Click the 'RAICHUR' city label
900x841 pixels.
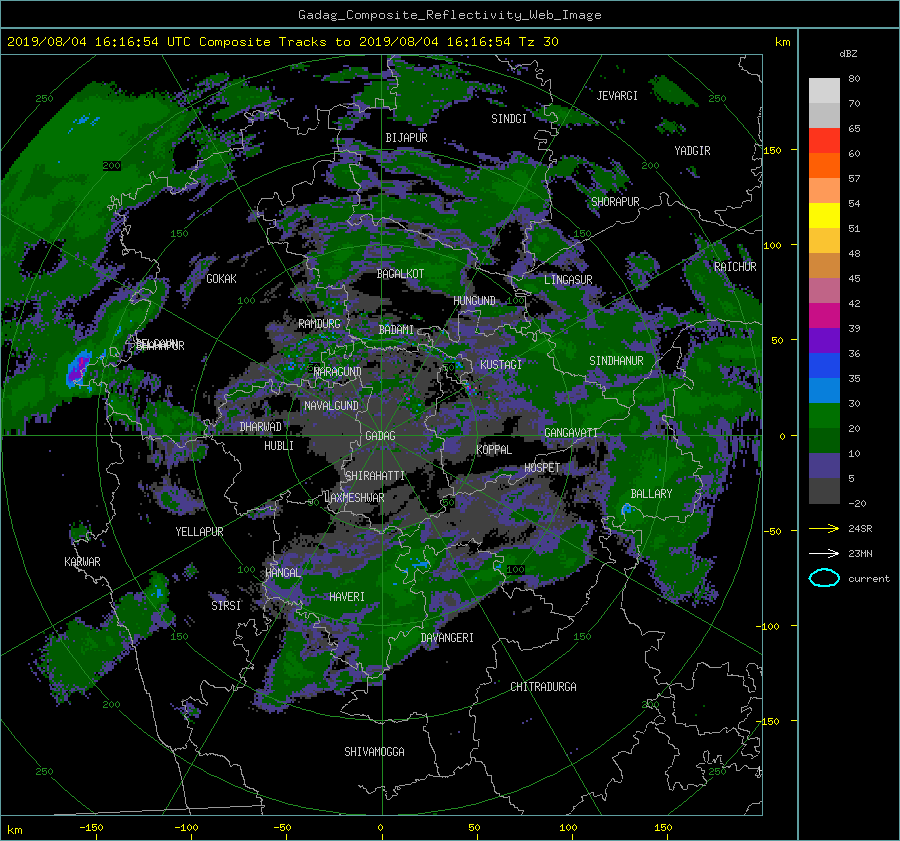(735, 267)
